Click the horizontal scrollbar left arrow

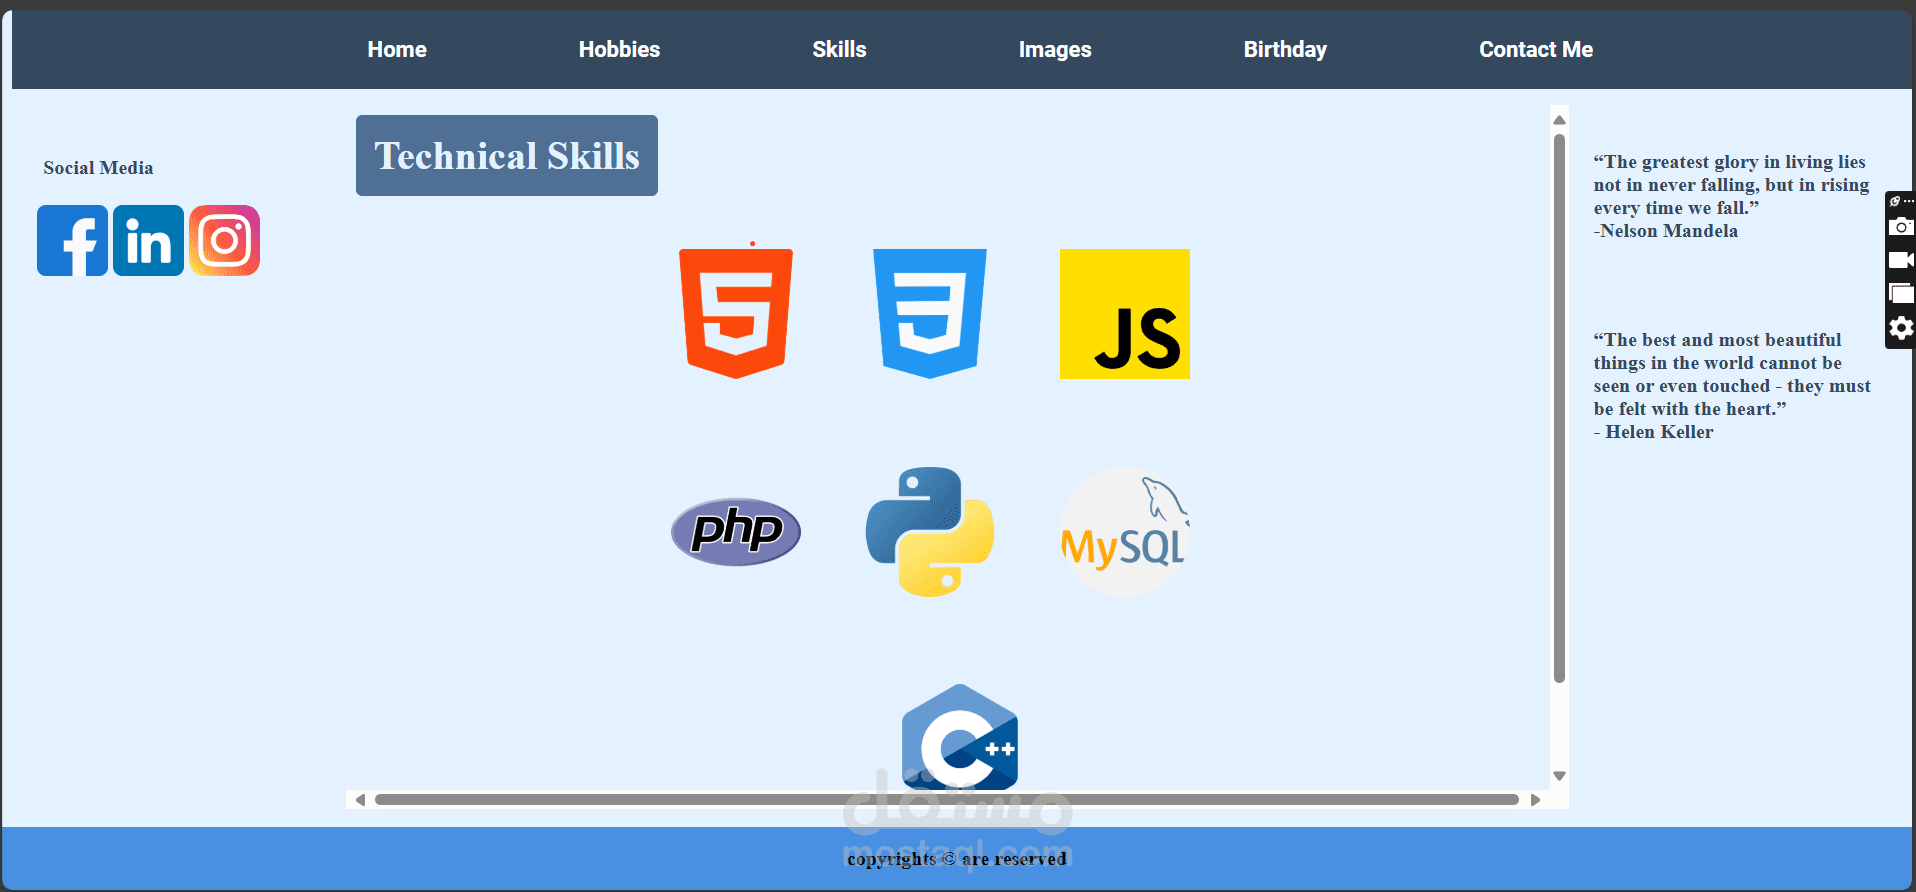tap(360, 800)
